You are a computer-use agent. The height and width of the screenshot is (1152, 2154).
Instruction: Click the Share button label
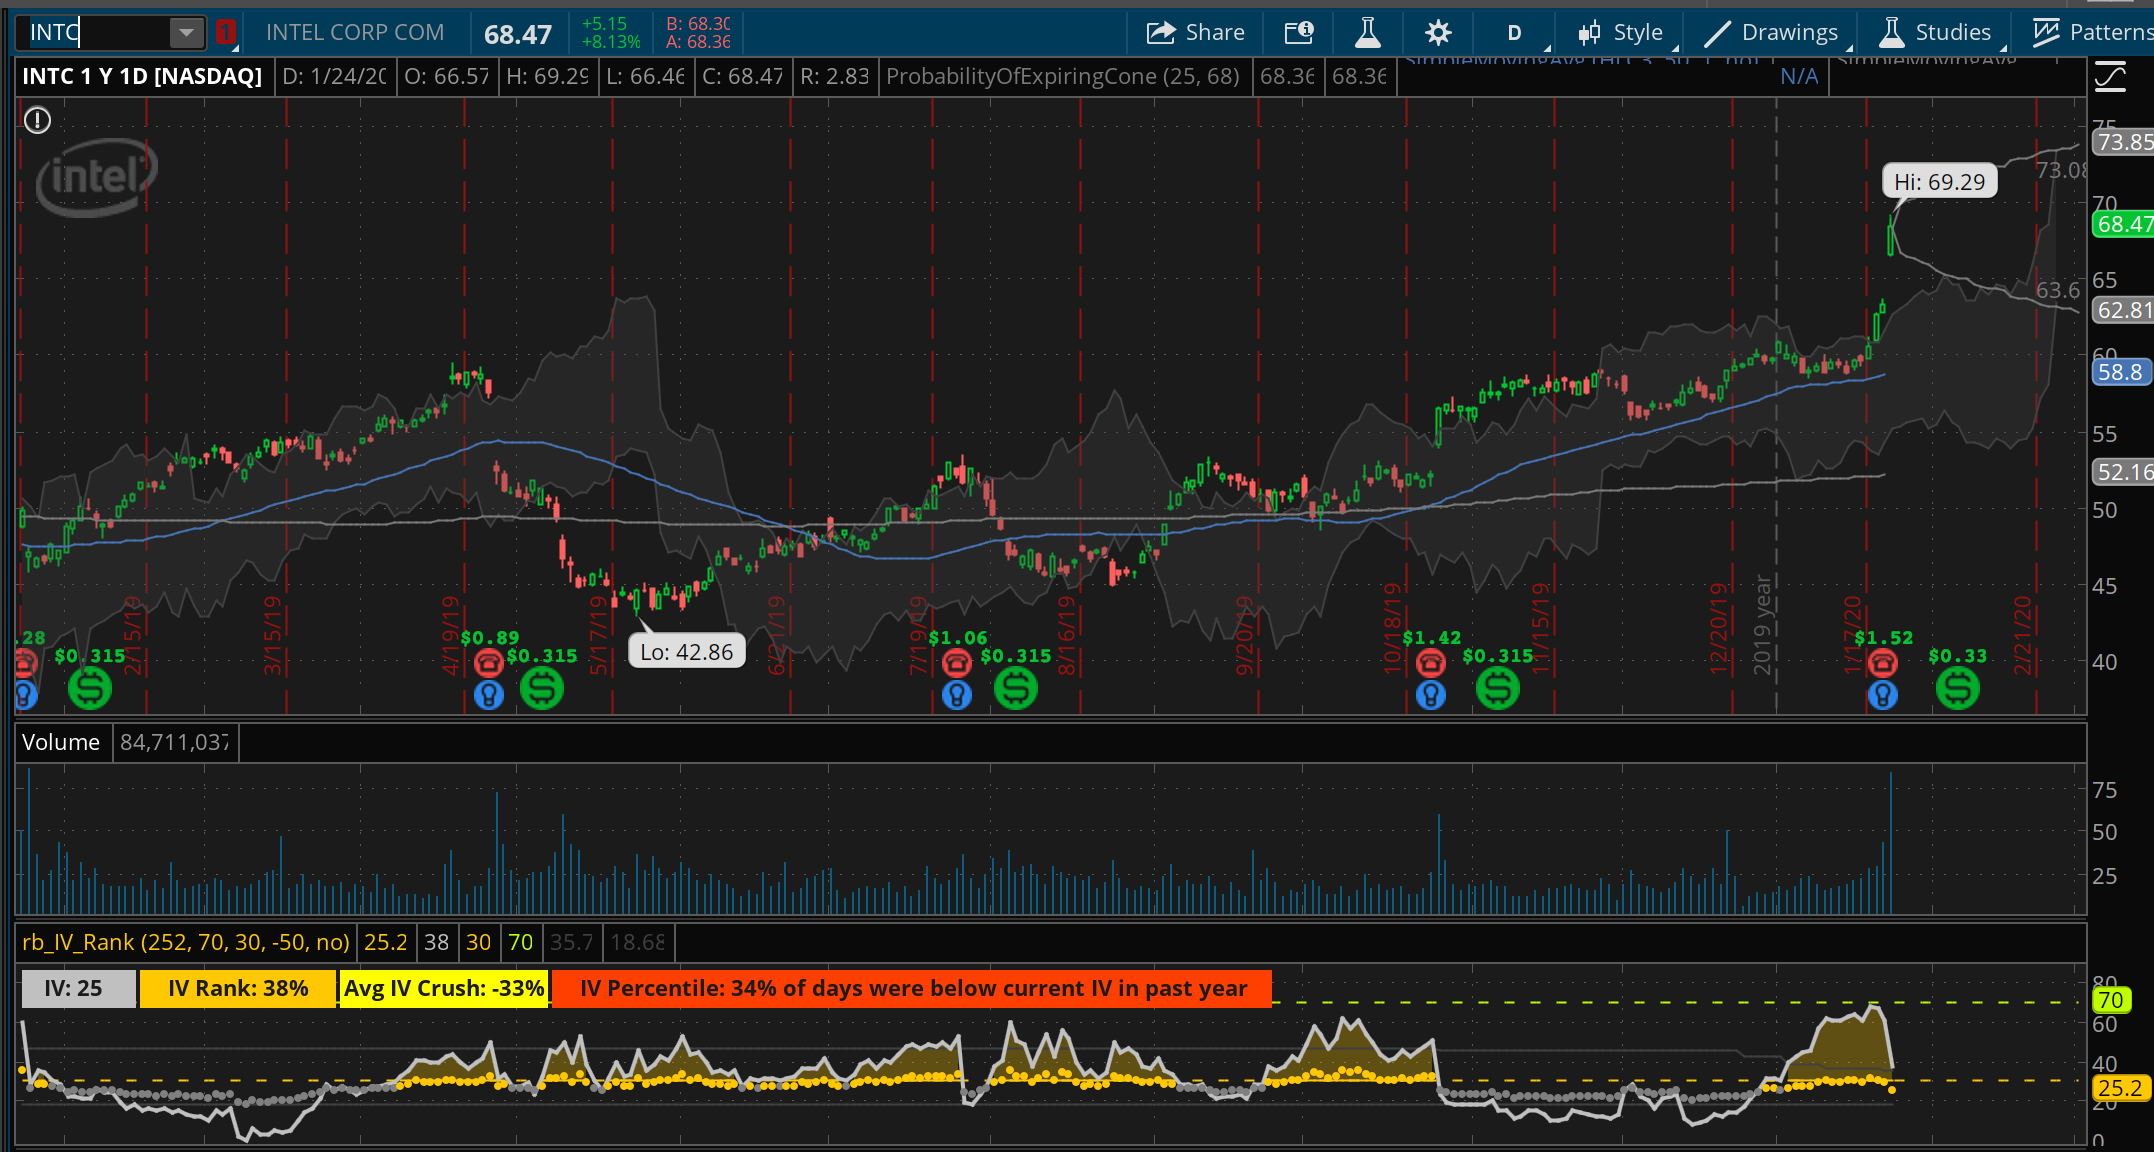1215,33
